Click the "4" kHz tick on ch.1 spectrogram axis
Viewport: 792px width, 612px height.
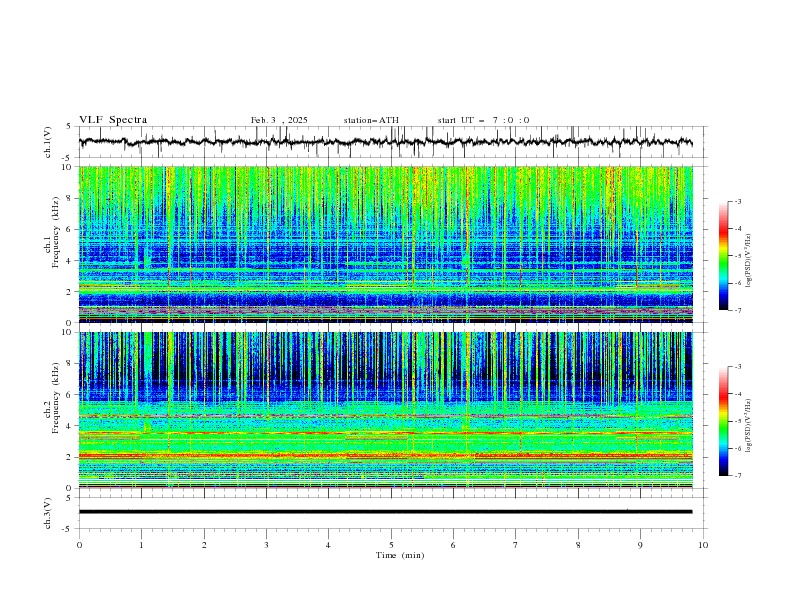[x=71, y=261]
